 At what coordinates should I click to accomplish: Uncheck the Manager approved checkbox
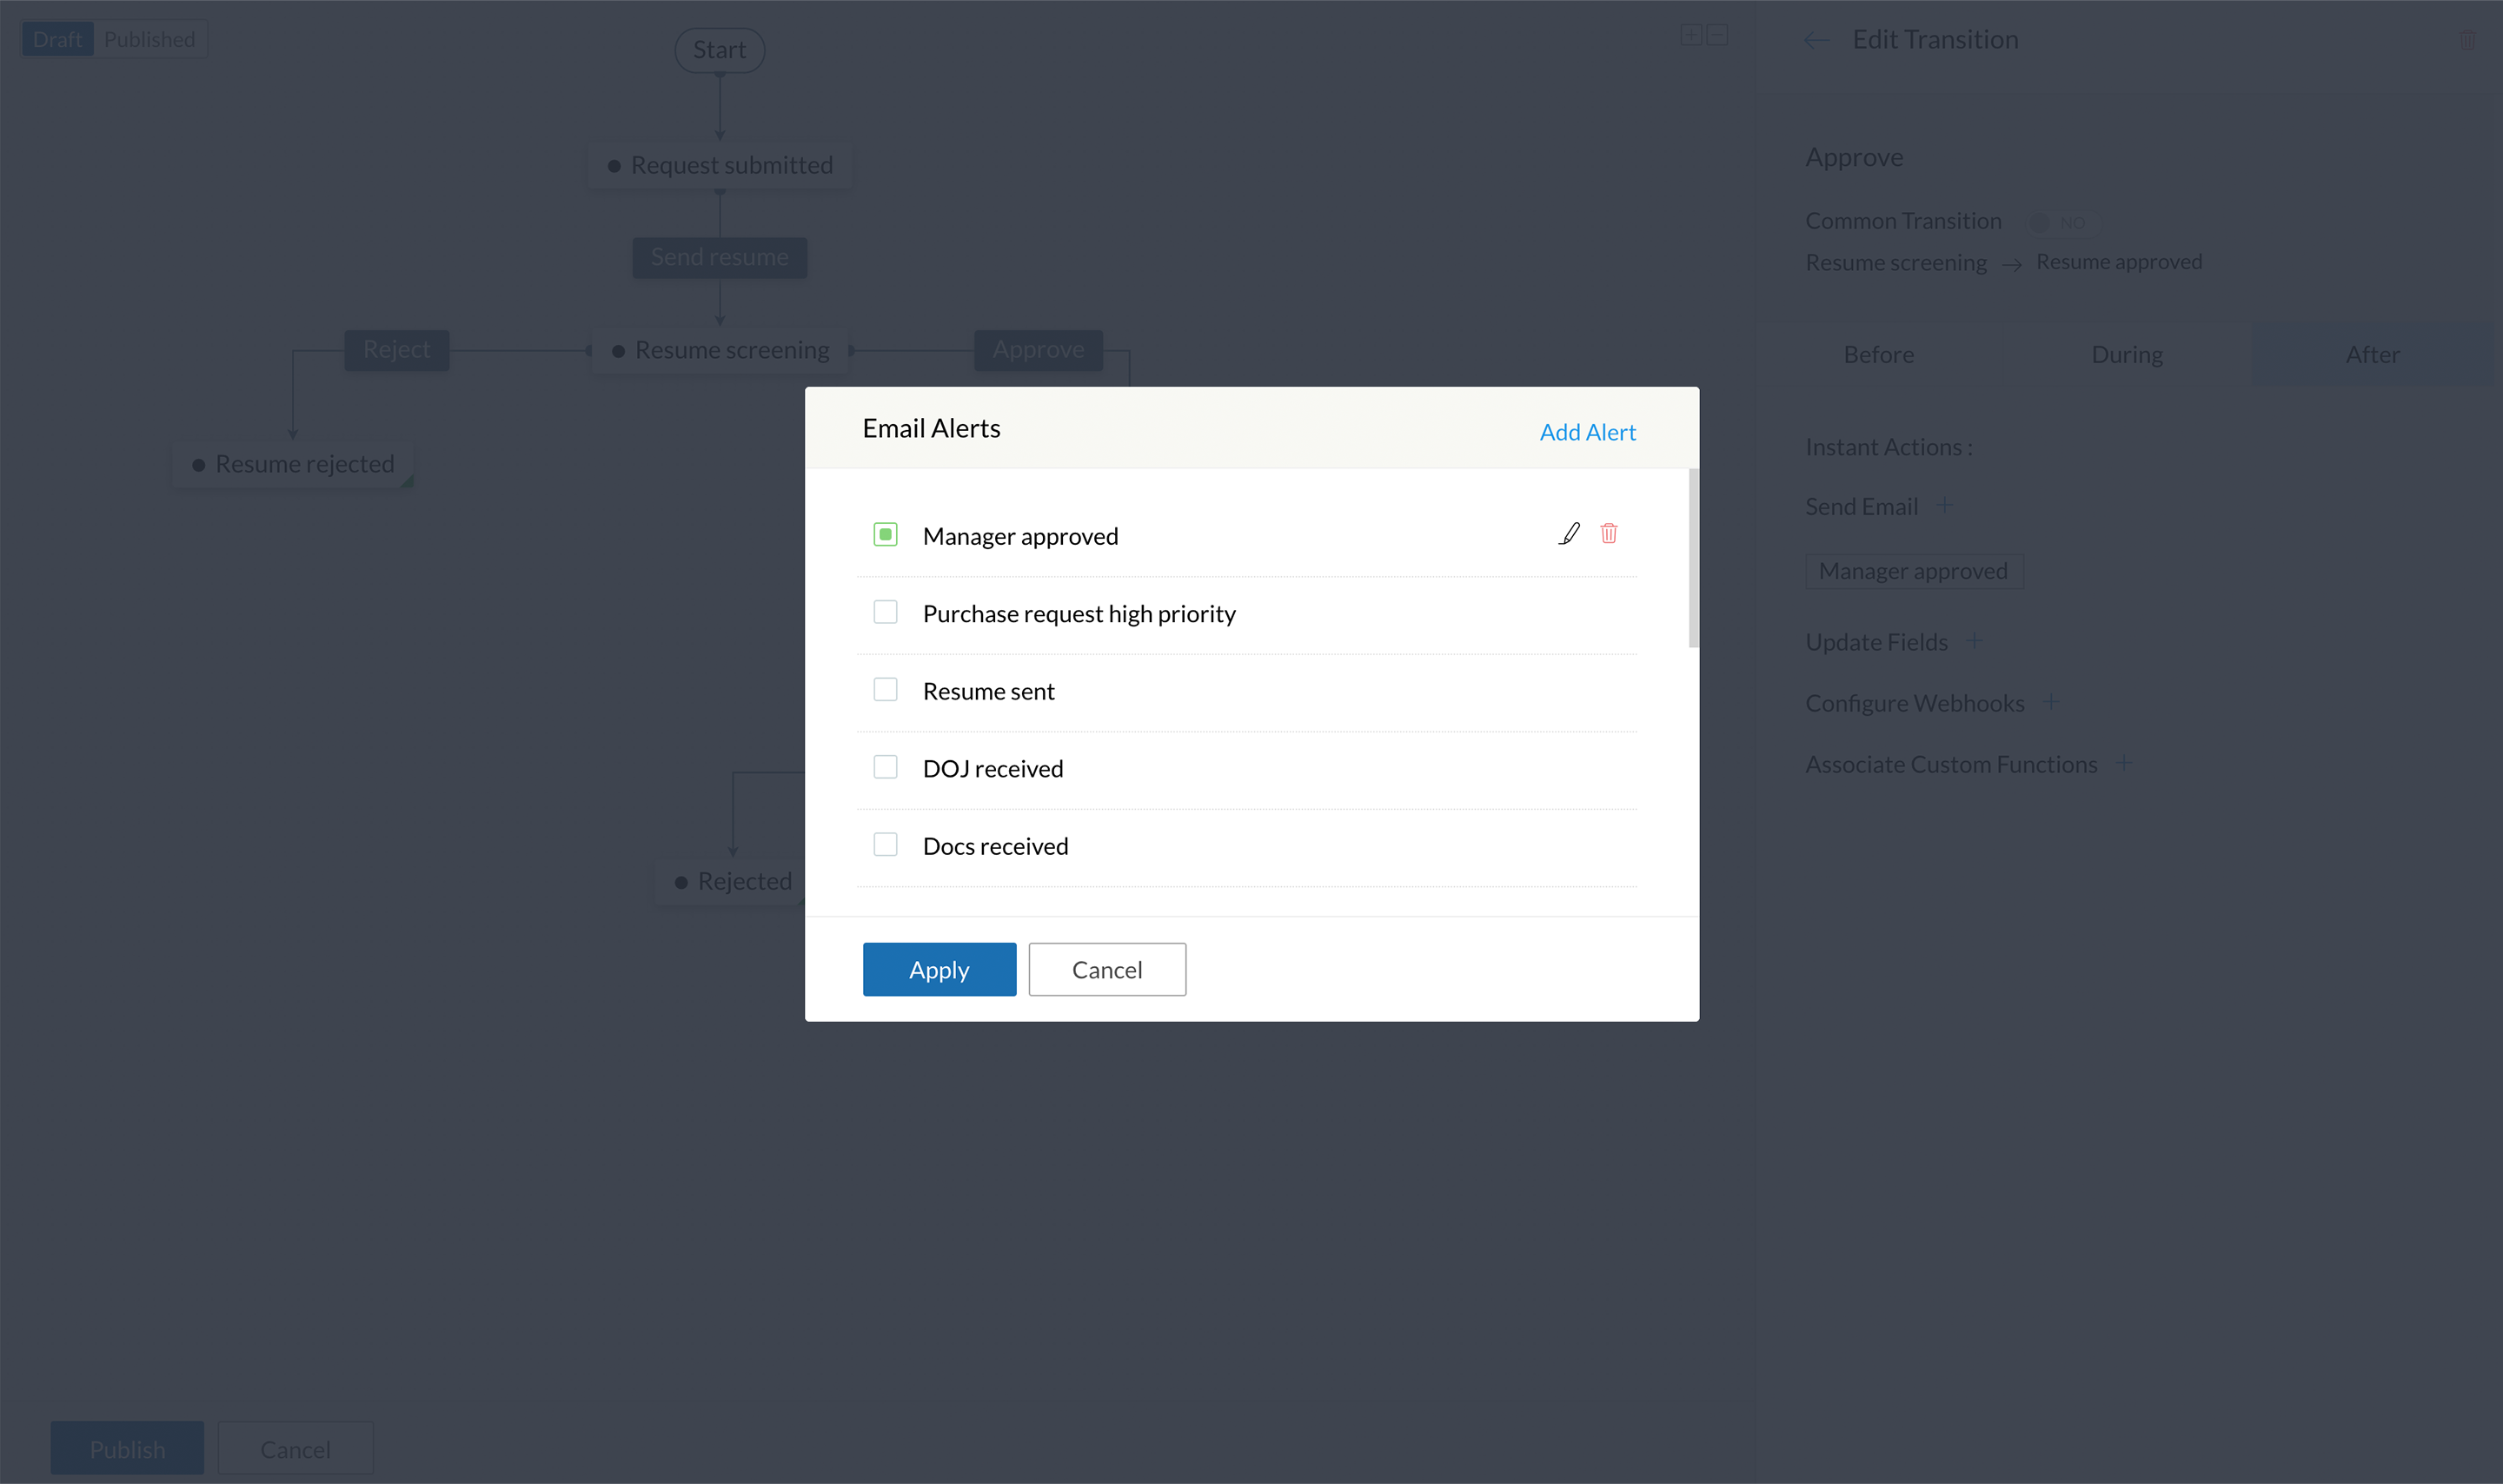pos(885,535)
